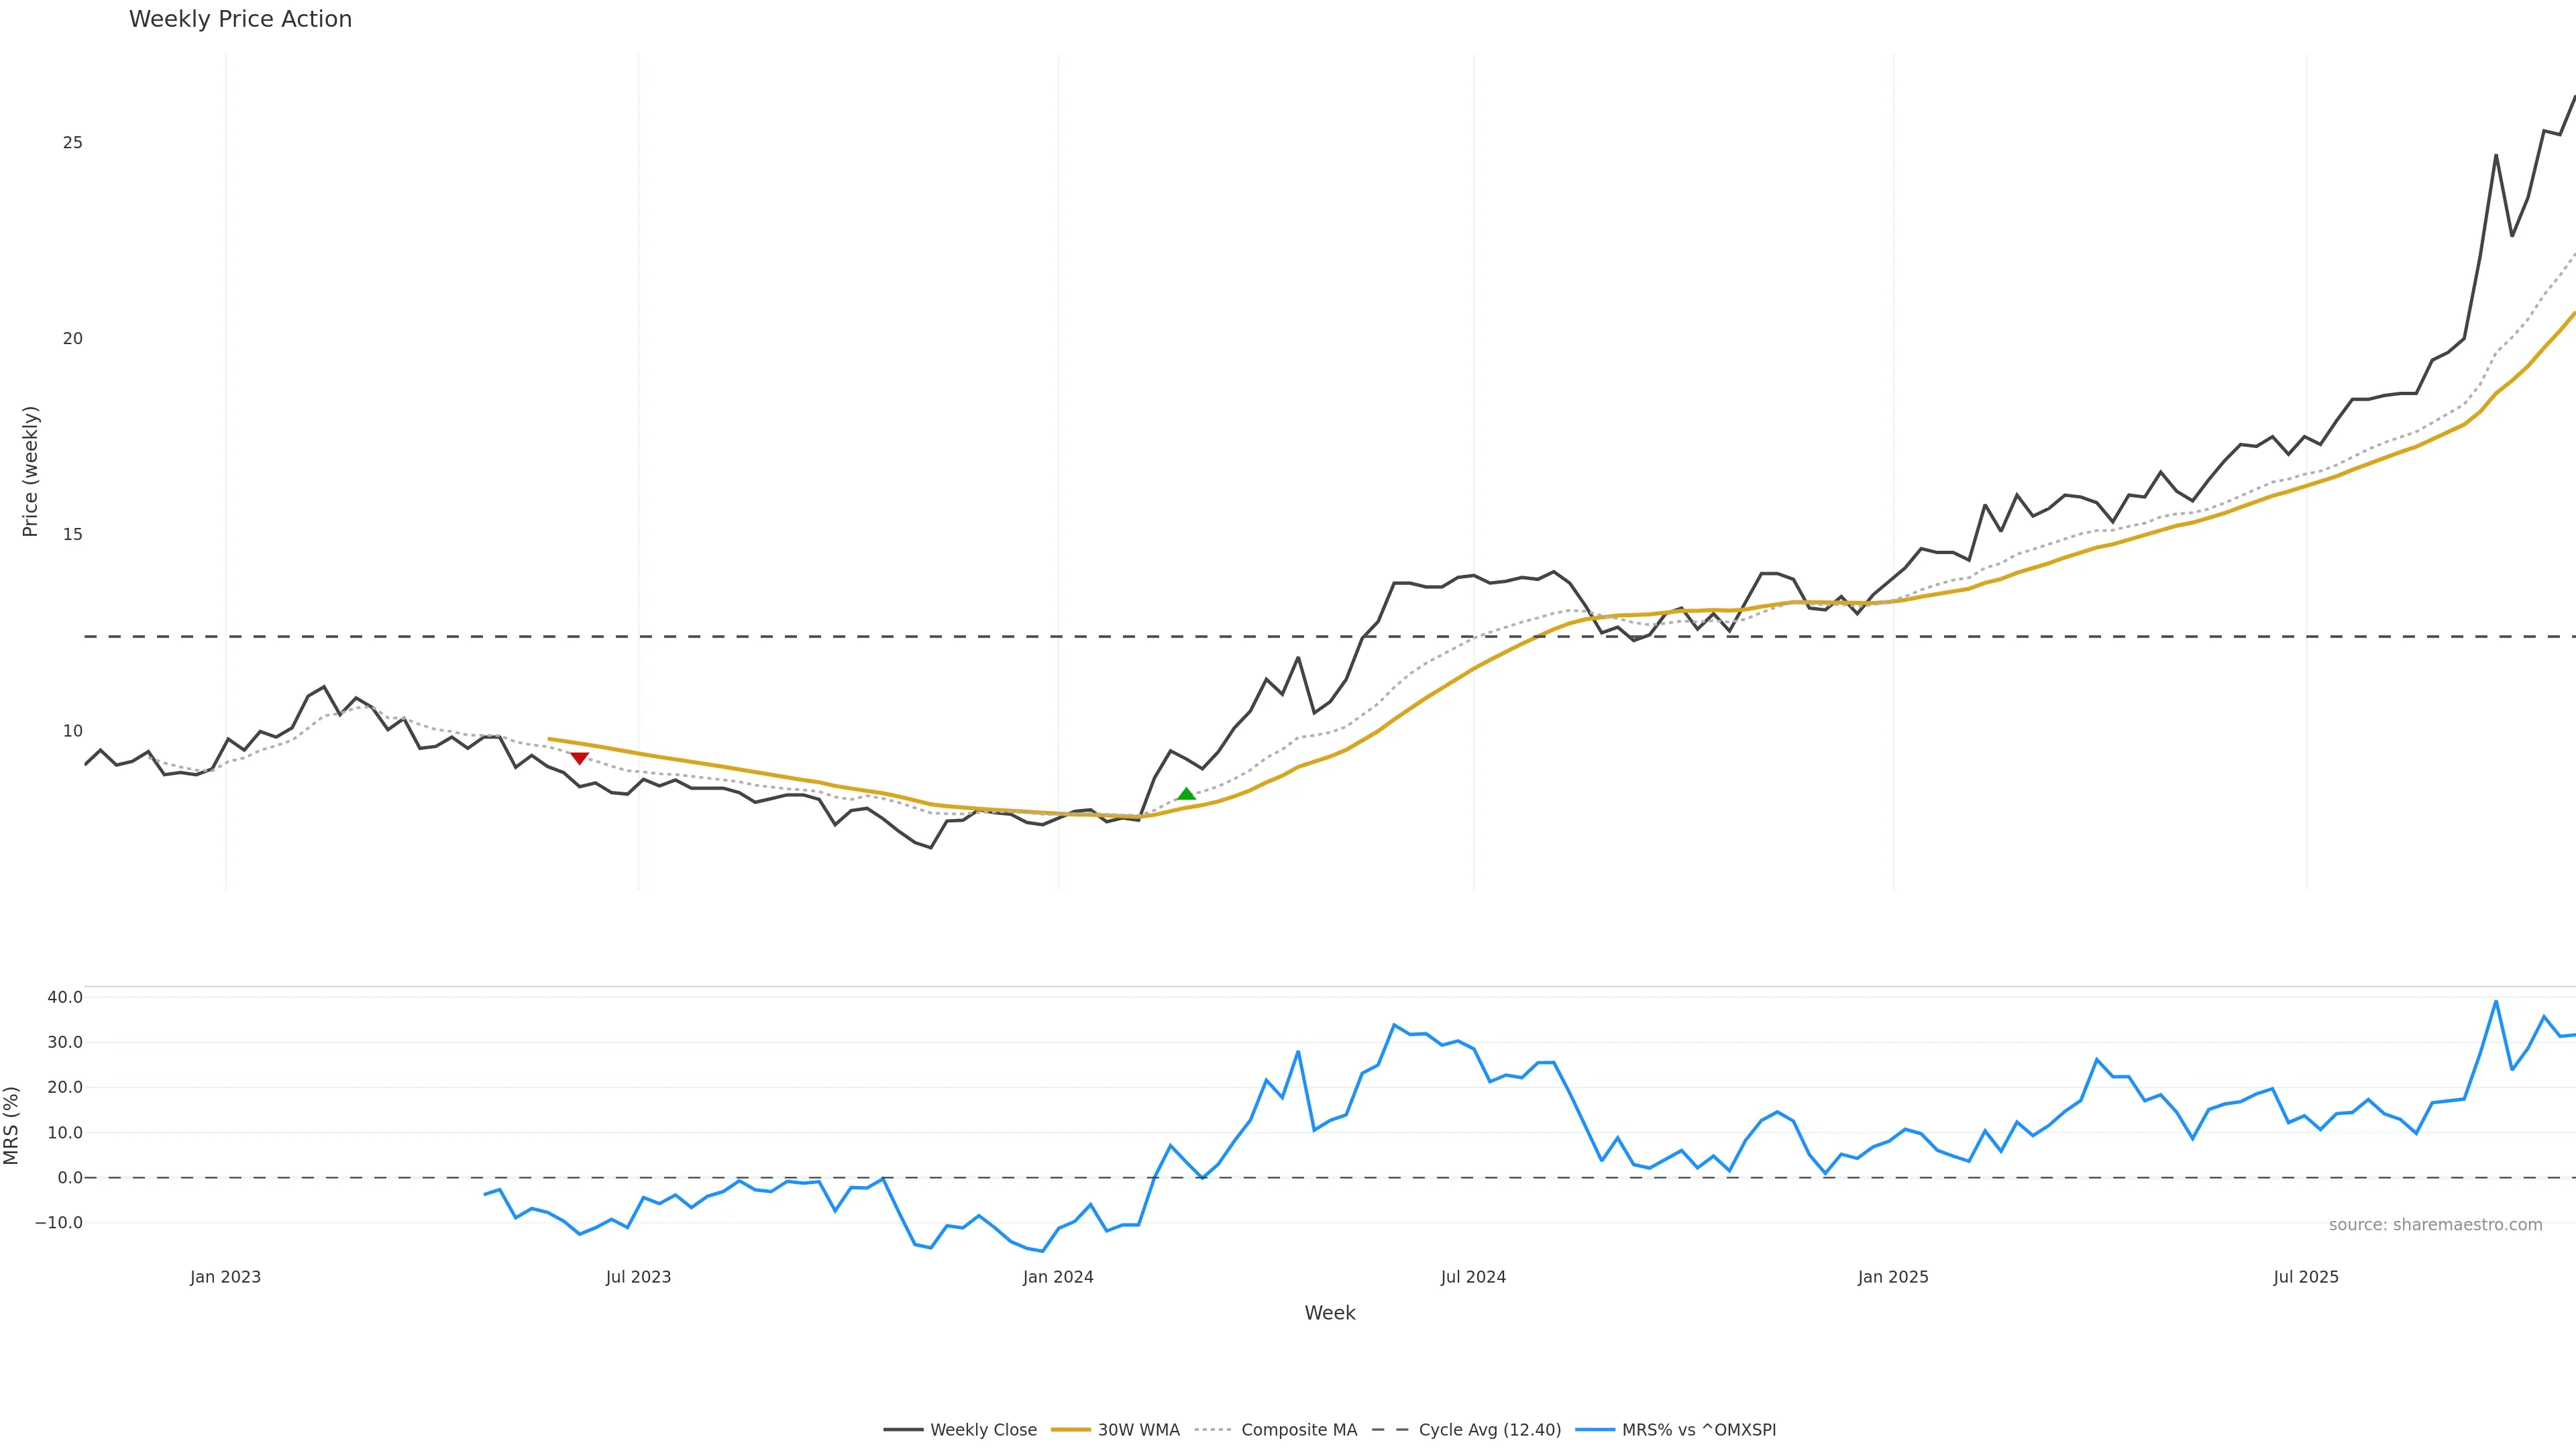Click the 40.0 tick on MRS axis
The height and width of the screenshot is (1449, 2576).
(65, 997)
